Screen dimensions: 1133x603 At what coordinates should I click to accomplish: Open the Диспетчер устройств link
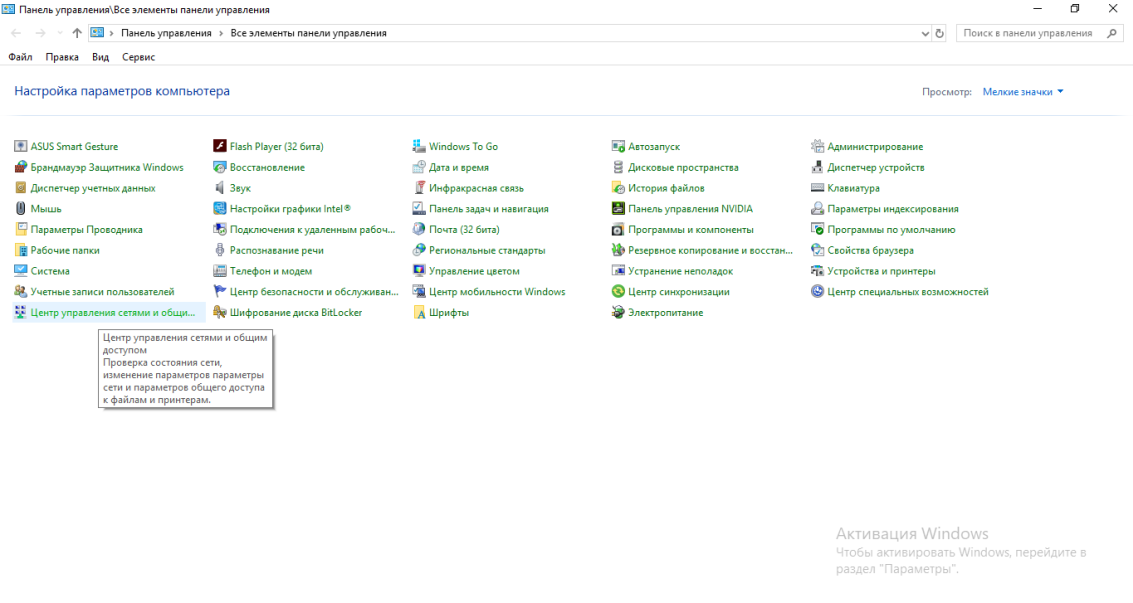click(x=875, y=168)
